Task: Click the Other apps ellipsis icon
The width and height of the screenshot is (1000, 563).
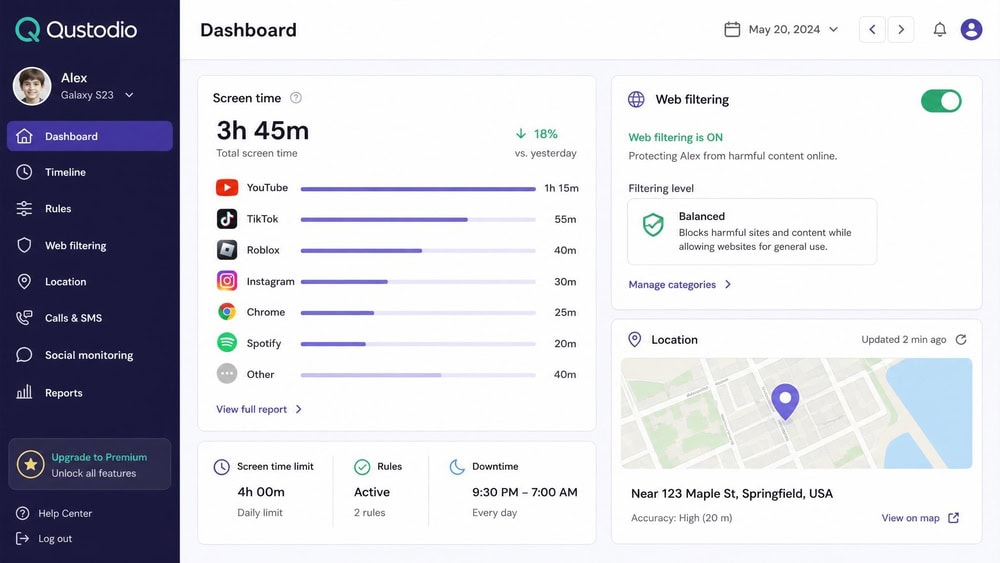Action: [227, 374]
